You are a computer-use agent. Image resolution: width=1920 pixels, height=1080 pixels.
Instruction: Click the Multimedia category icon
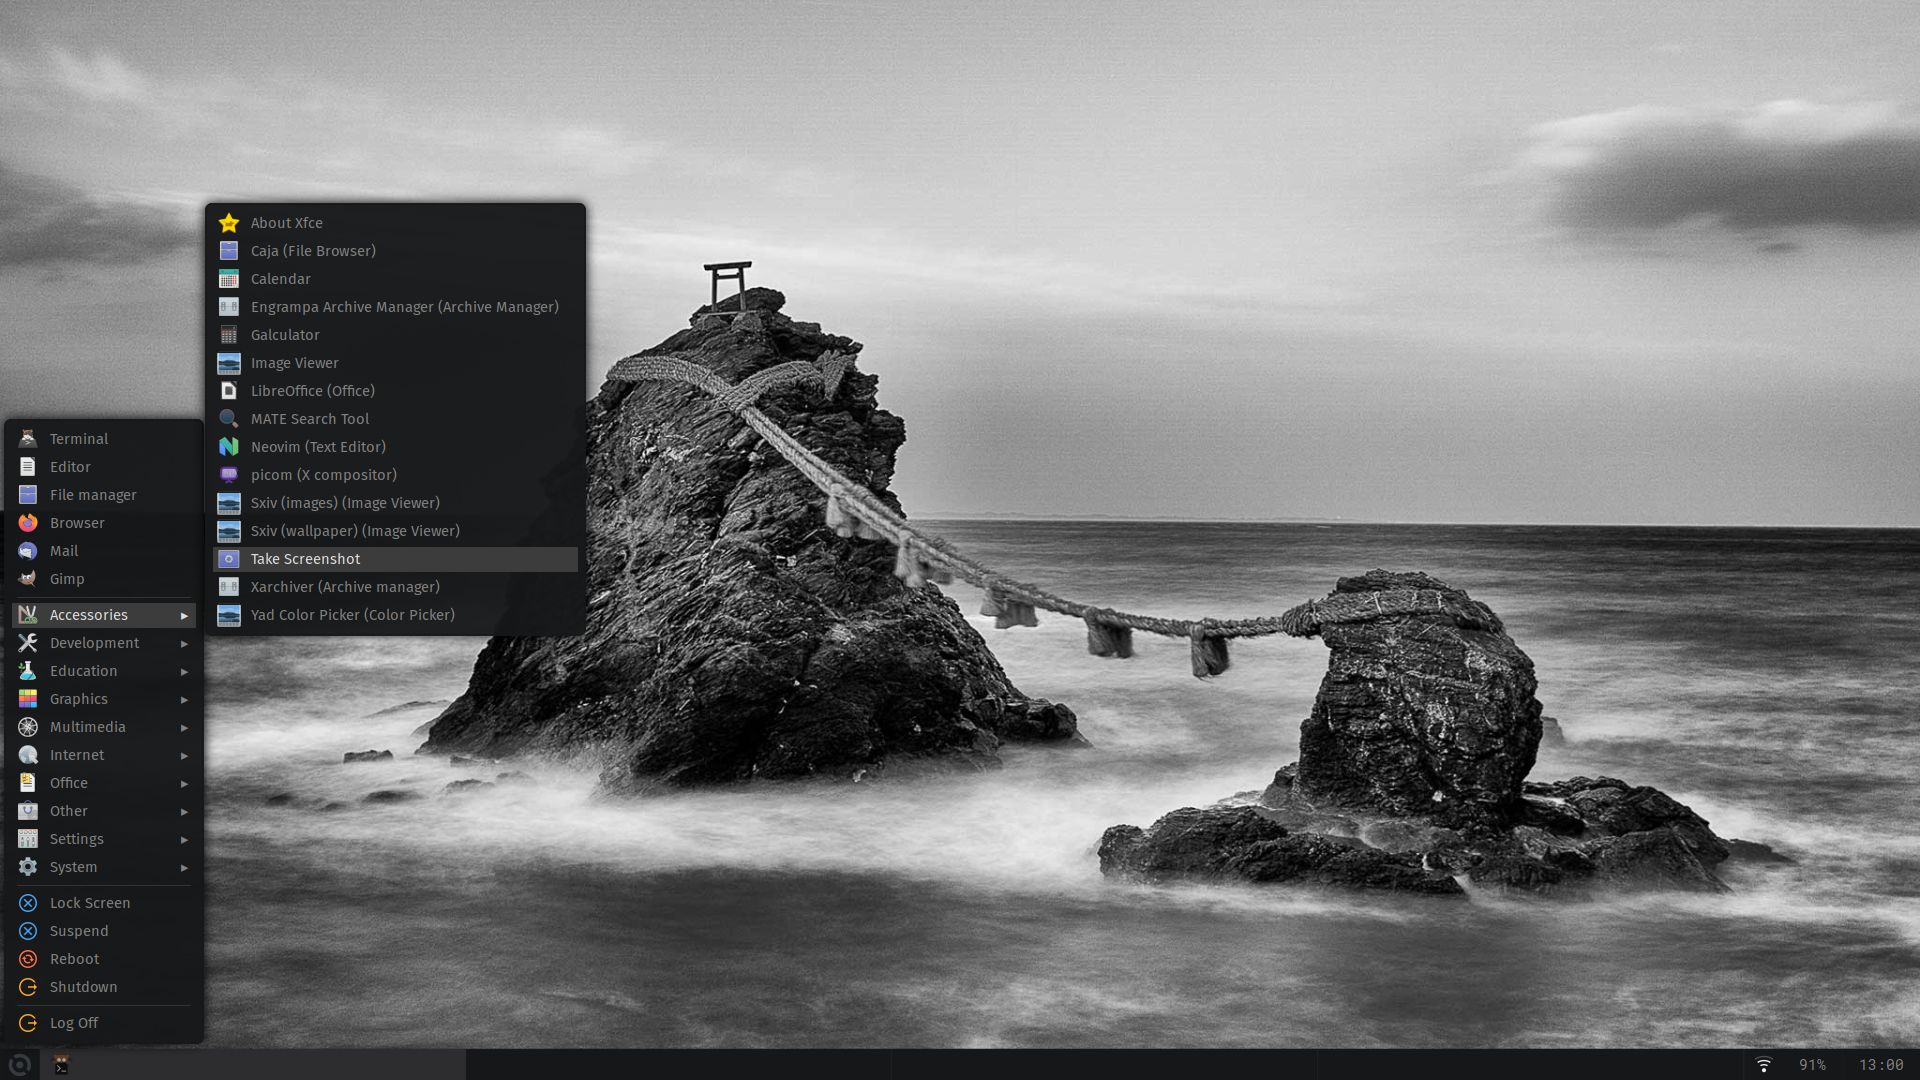28,727
